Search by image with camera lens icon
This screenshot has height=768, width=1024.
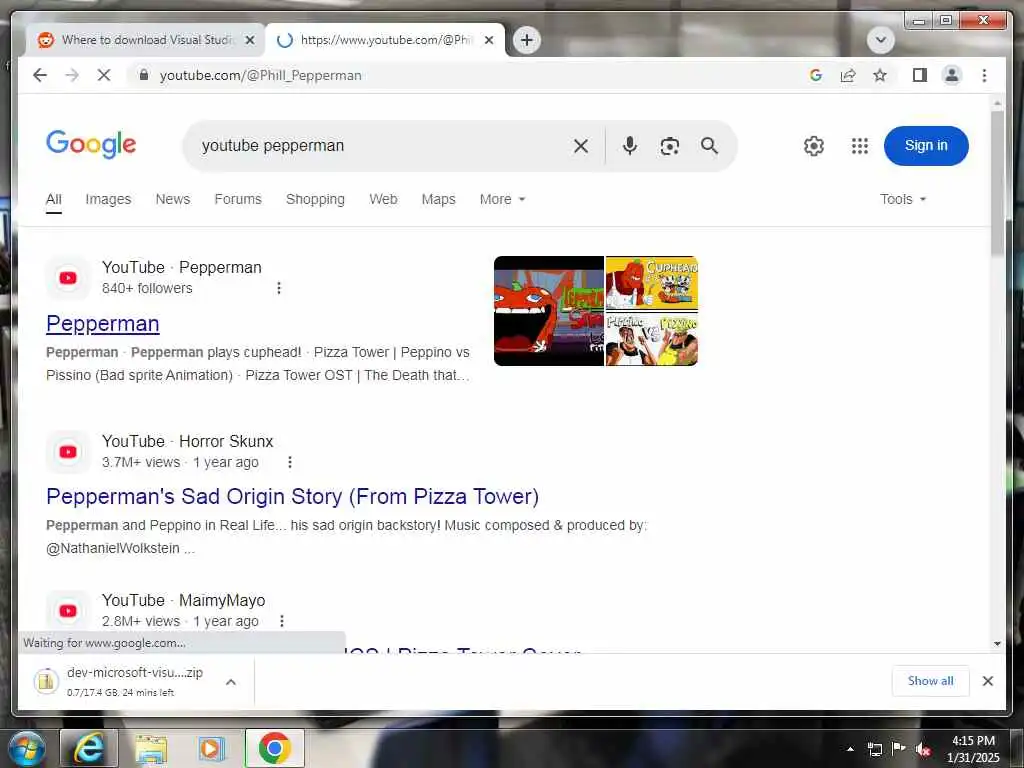tap(669, 146)
